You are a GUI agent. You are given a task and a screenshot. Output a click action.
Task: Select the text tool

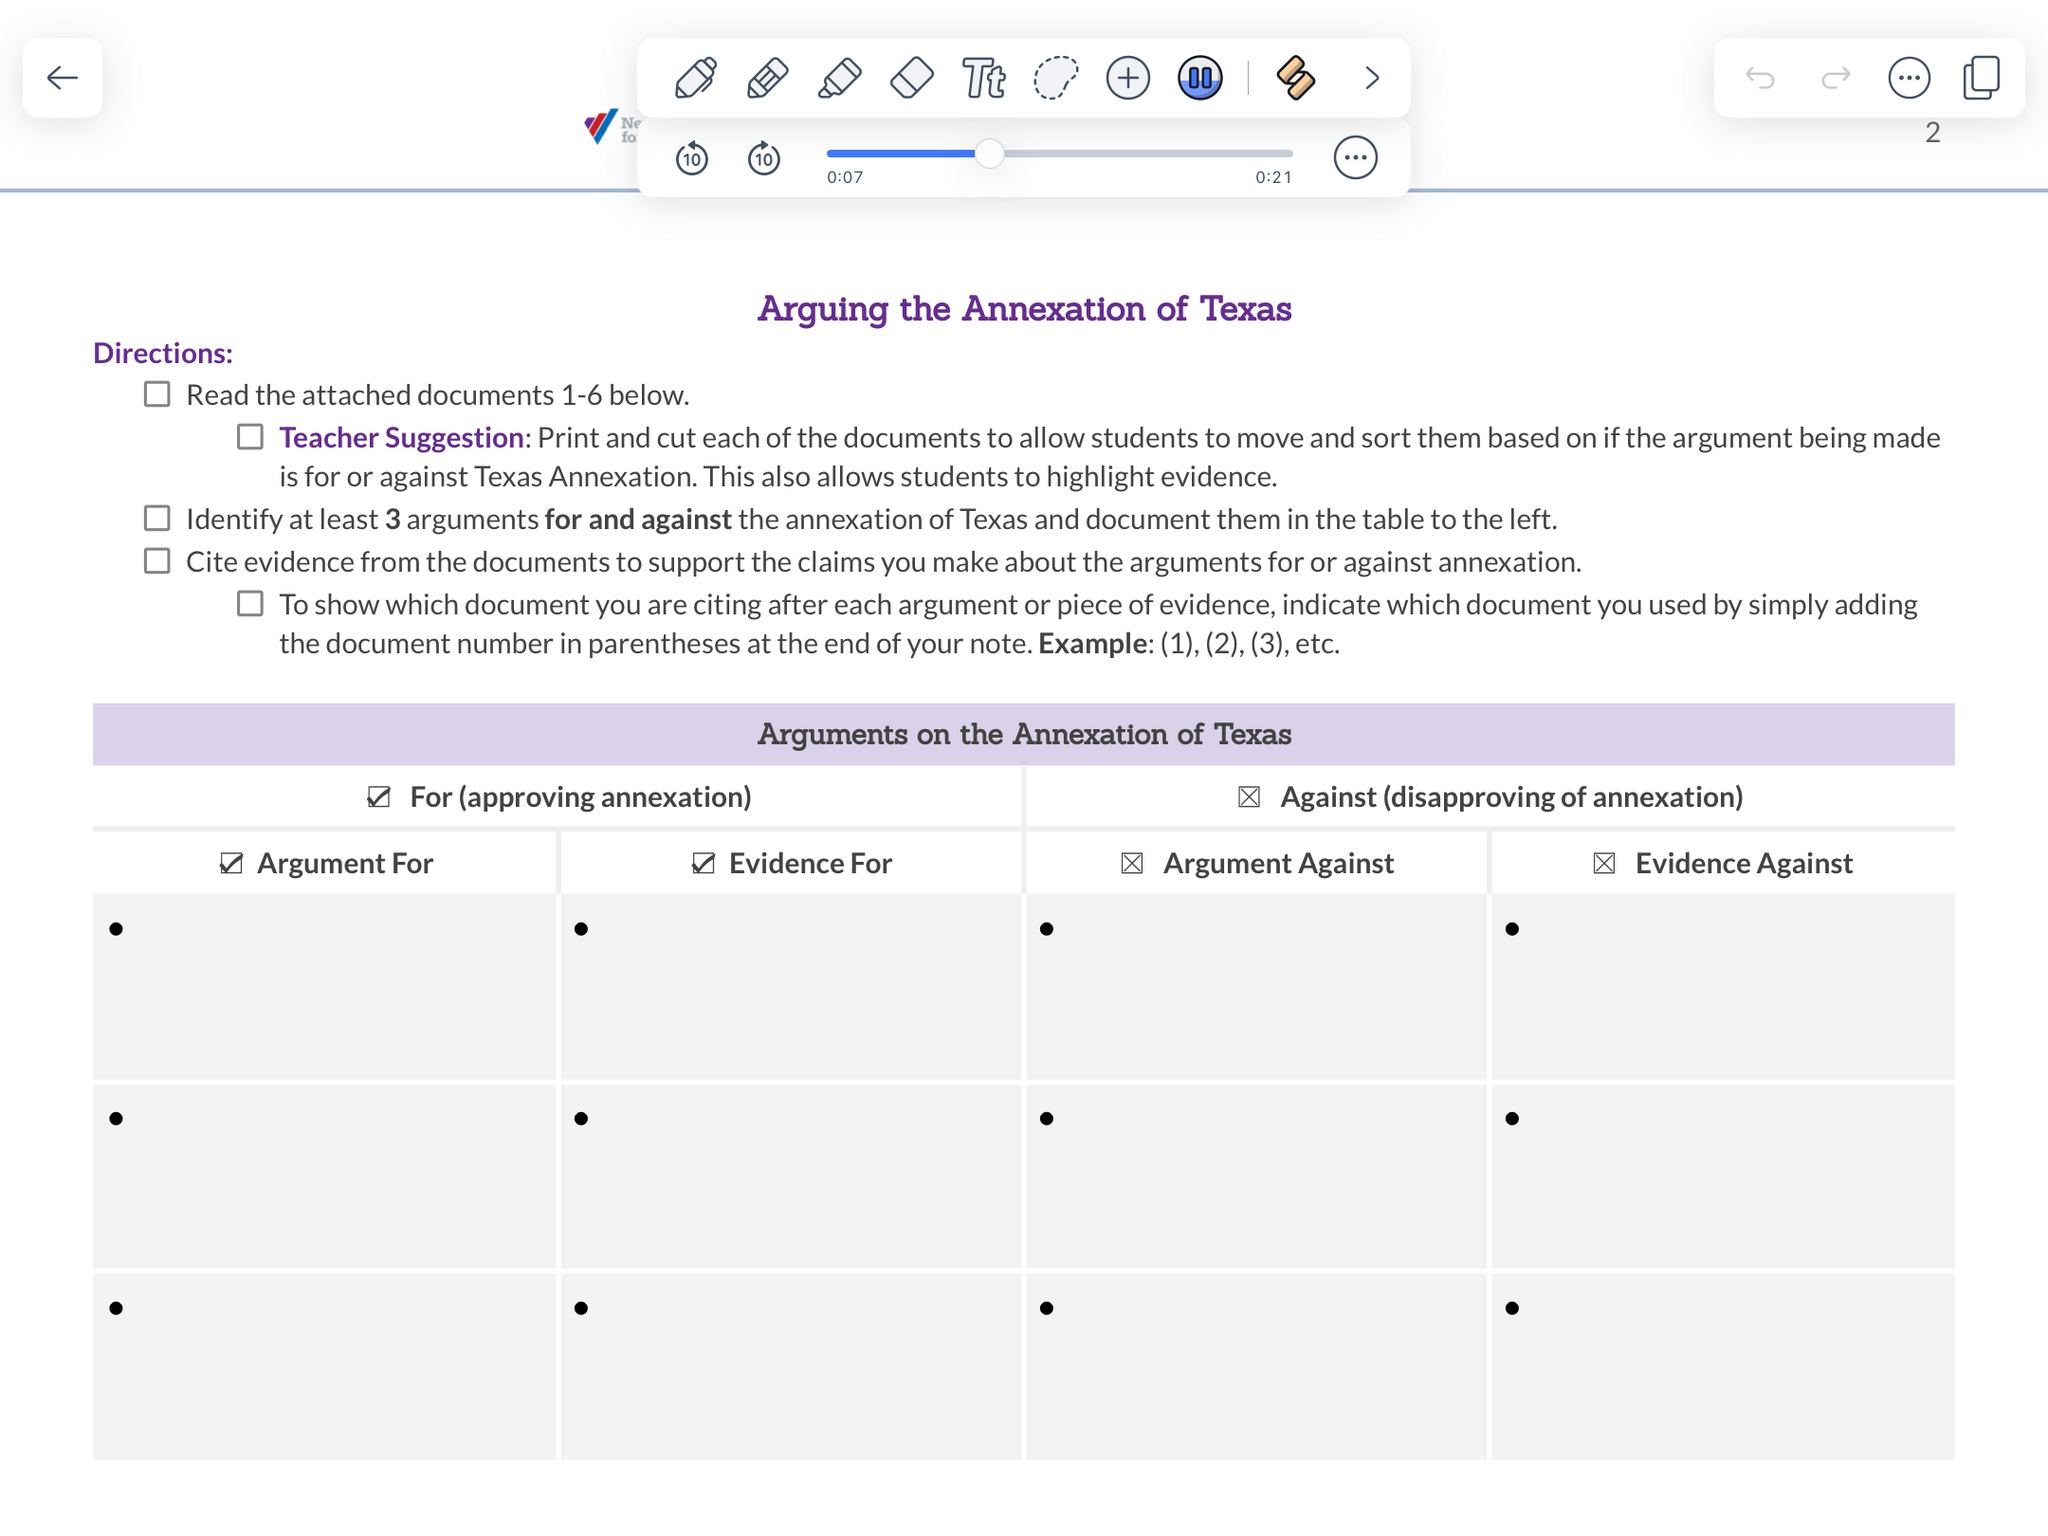pyautogui.click(x=983, y=78)
